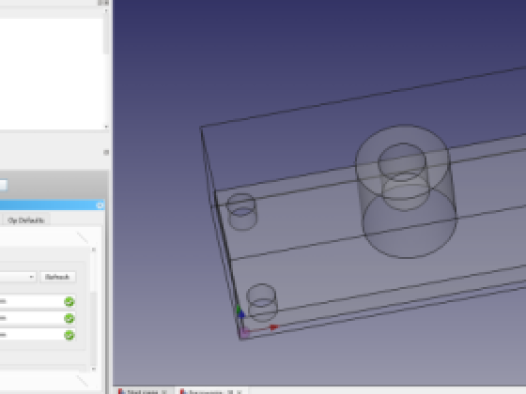Switch to the Op Defaults tab
The height and width of the screenshot is (394, 526).
point(26,220)
